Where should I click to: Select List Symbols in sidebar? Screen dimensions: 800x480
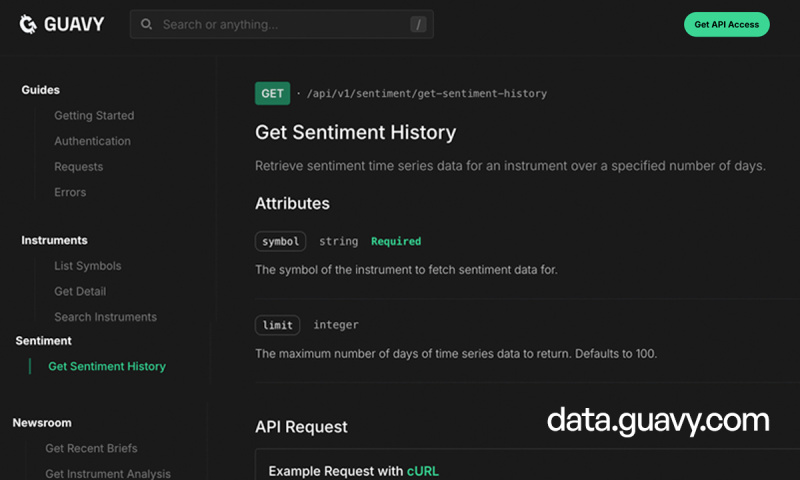pyautogui.click(x=87, y=266)
